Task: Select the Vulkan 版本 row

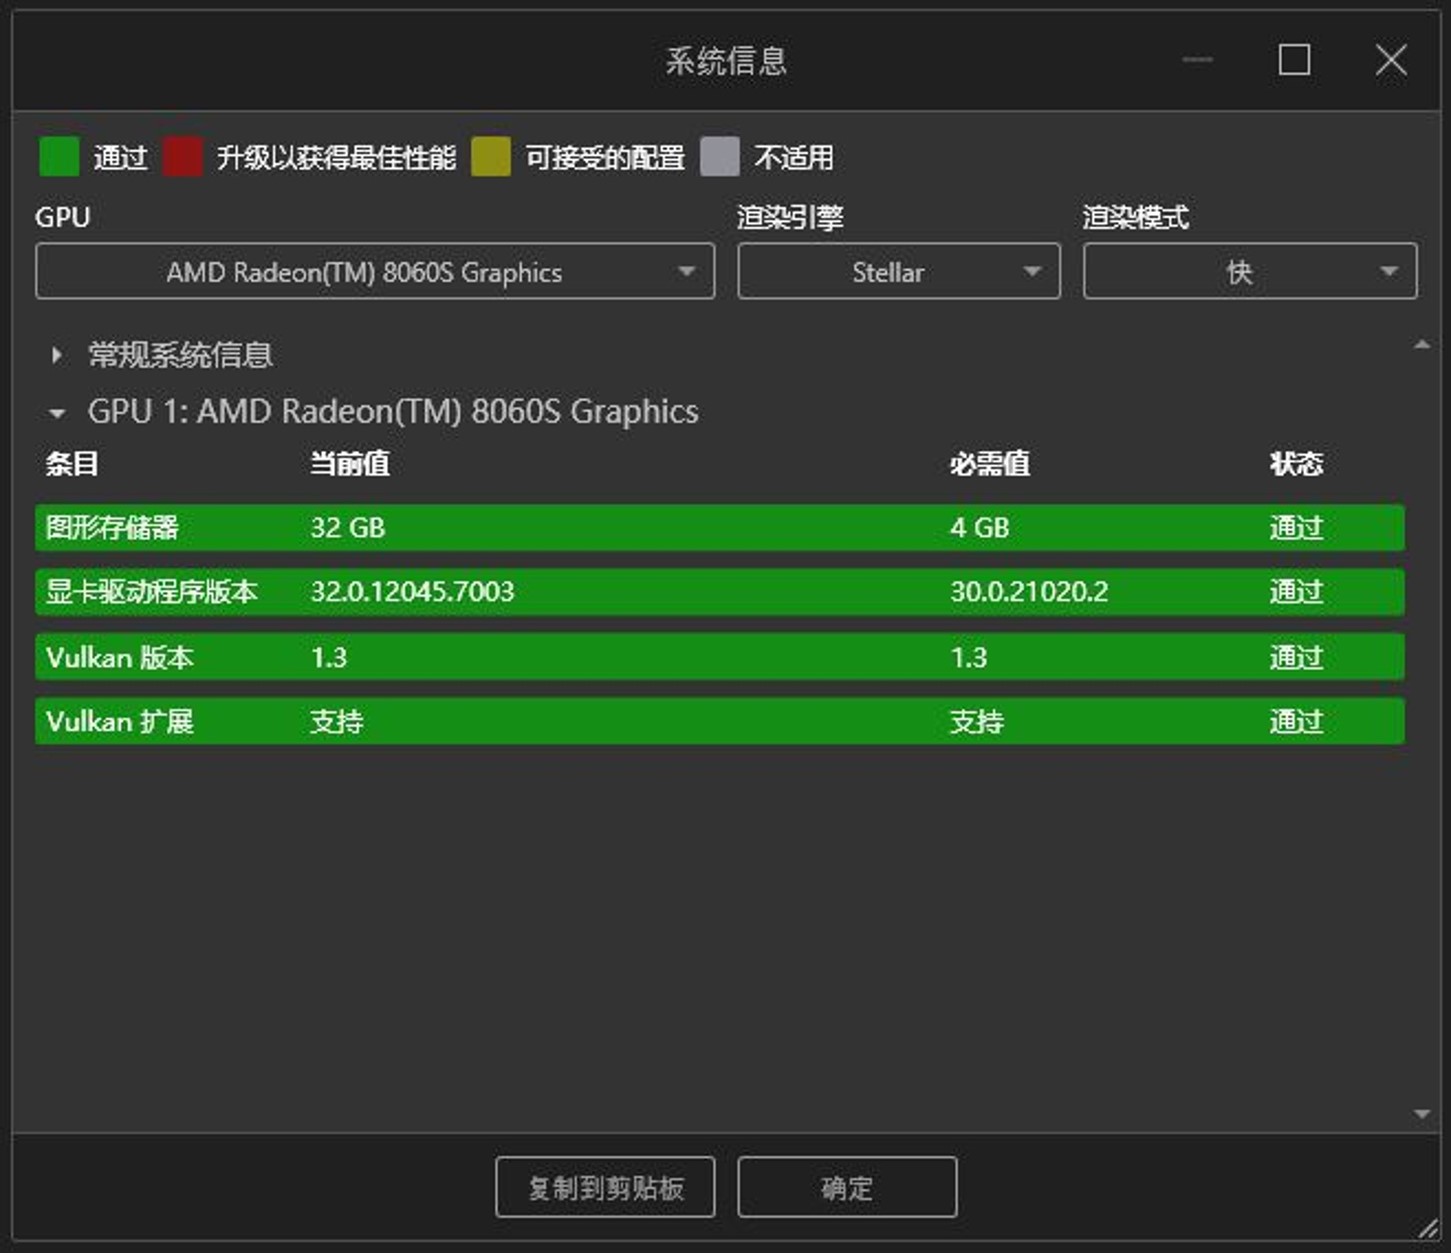Action: (x=719, y=657)
